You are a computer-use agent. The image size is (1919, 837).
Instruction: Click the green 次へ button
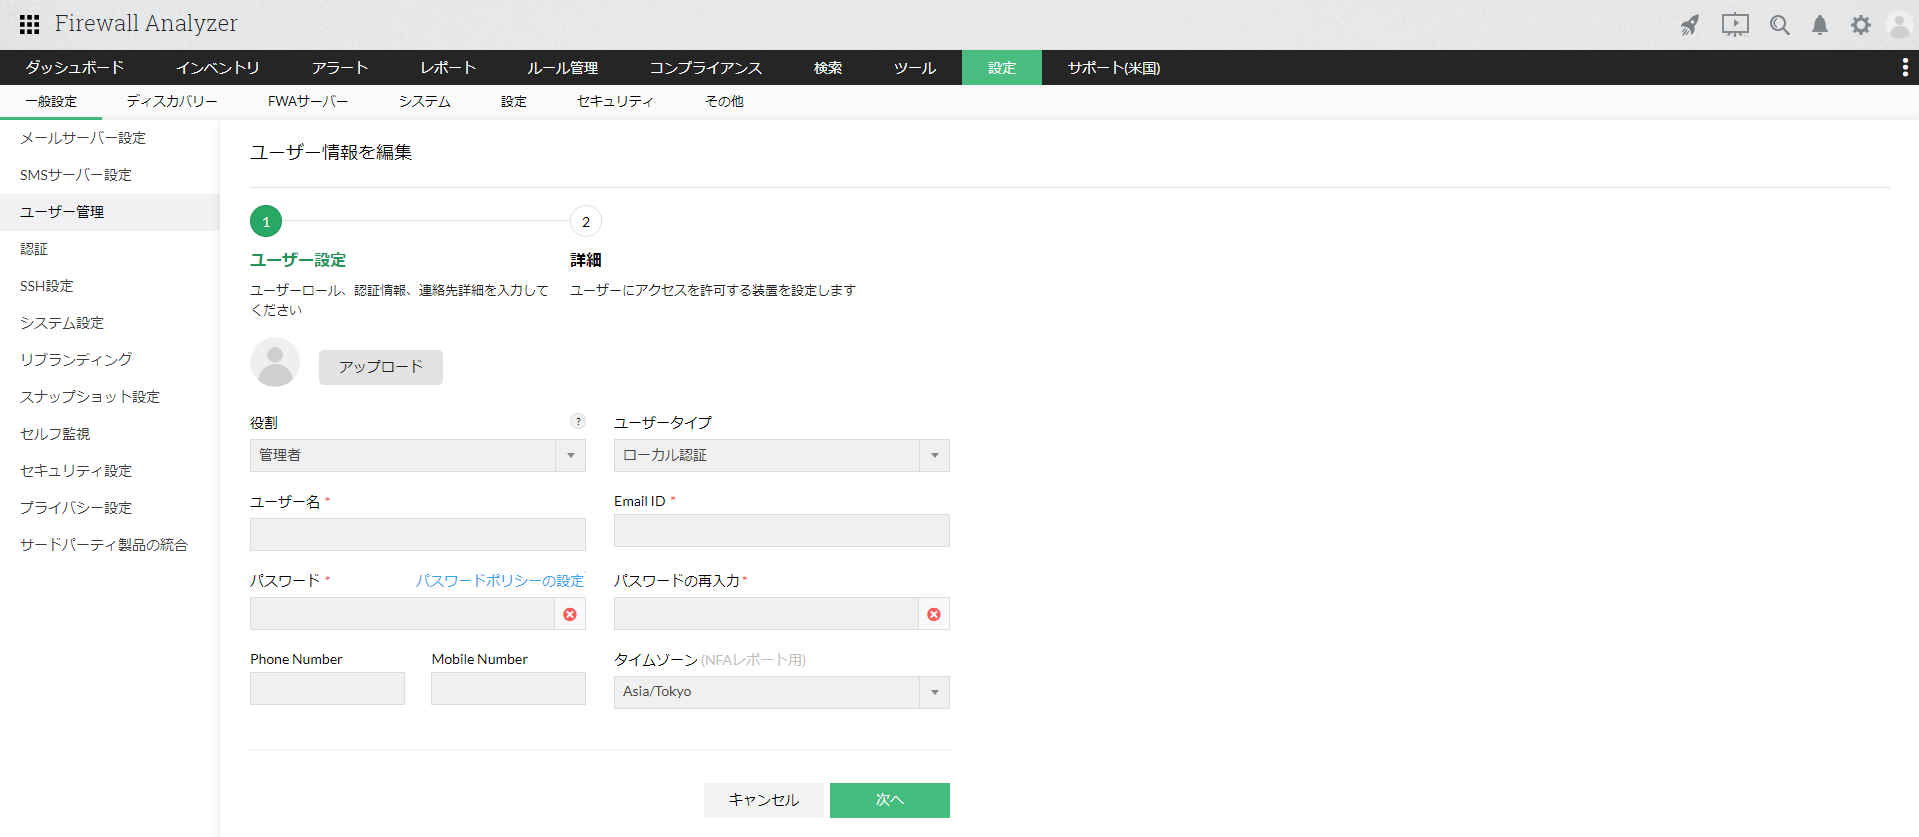coord(890,800)
